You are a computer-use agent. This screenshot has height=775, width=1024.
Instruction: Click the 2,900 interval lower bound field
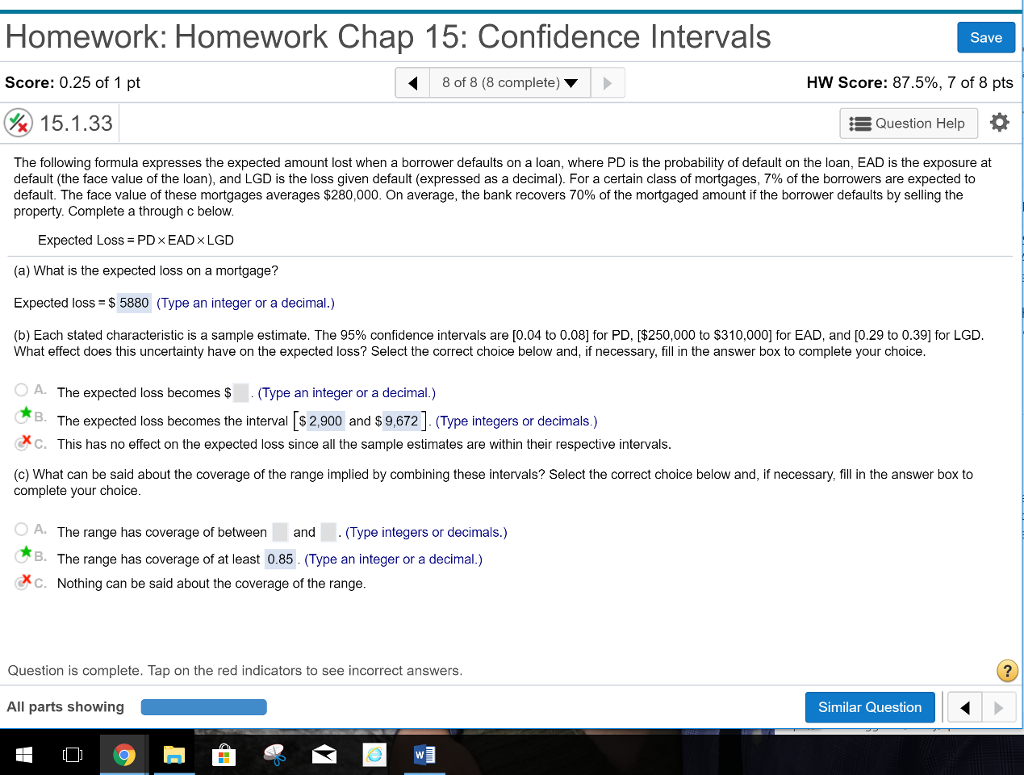(x=325, y=421)
